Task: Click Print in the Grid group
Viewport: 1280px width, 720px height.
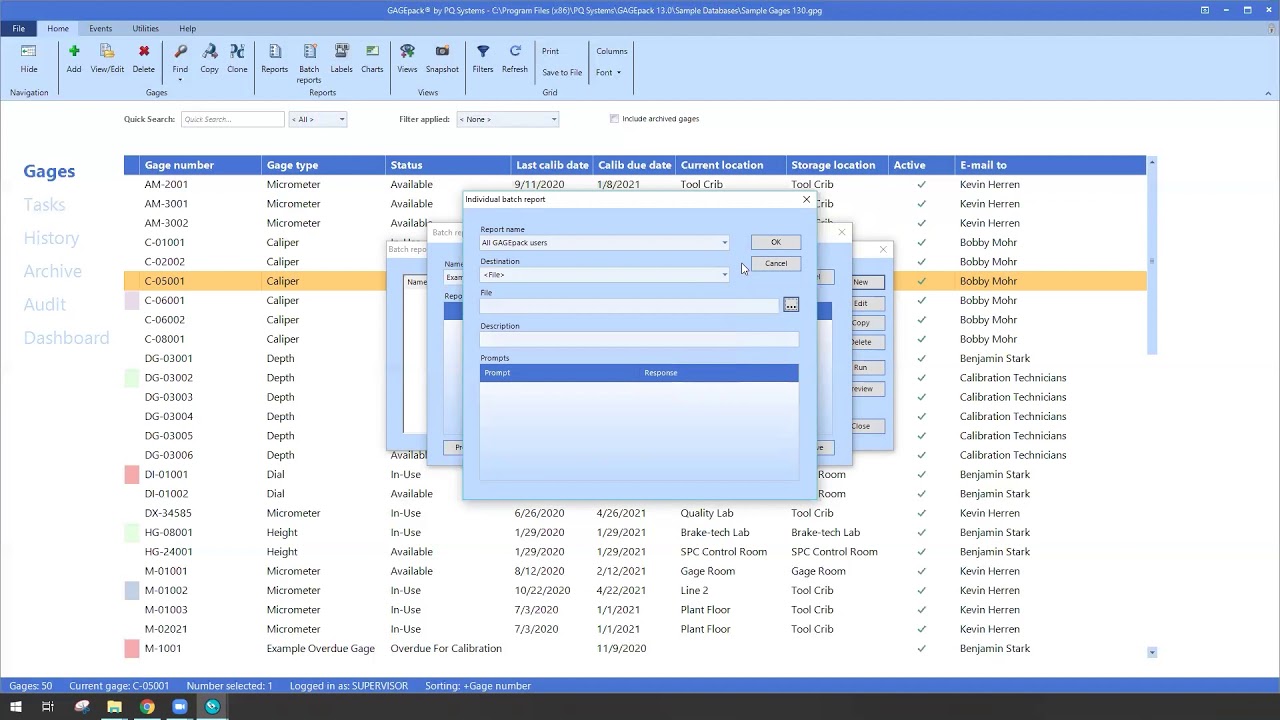Action: click(x=550, y=51)
